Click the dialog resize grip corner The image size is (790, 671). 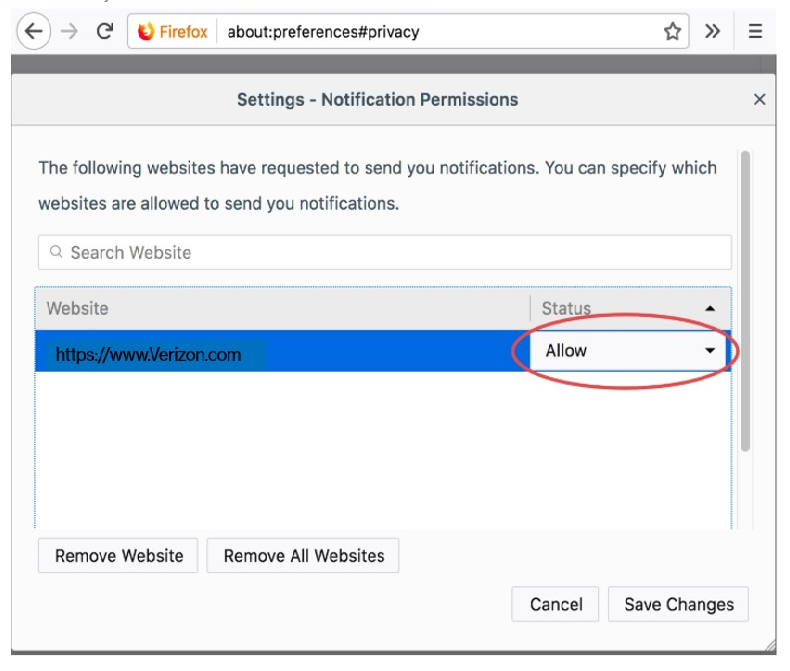point(770,645)
